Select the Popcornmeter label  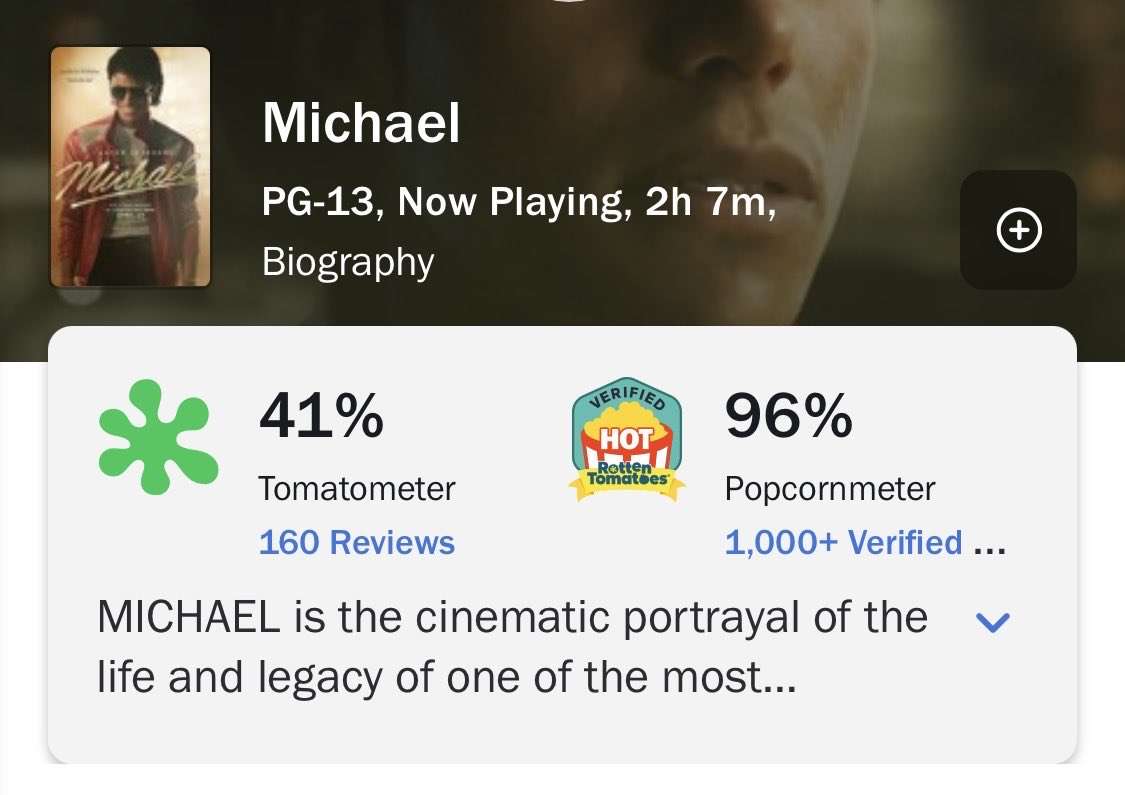coord(829,488)
